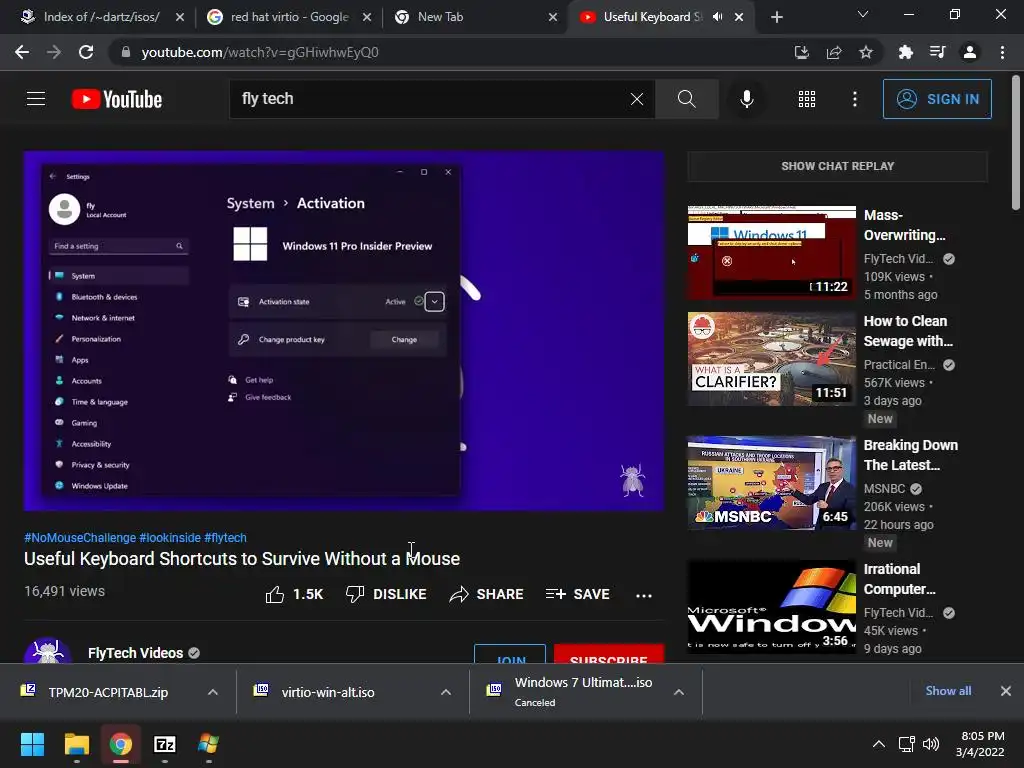
Task: Open network icon in system tray
Action: [906, 744]
